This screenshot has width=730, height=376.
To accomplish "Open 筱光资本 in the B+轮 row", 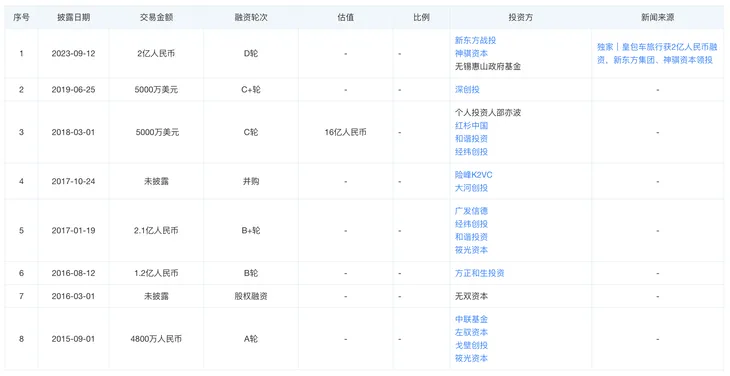I will coord(471,250).
